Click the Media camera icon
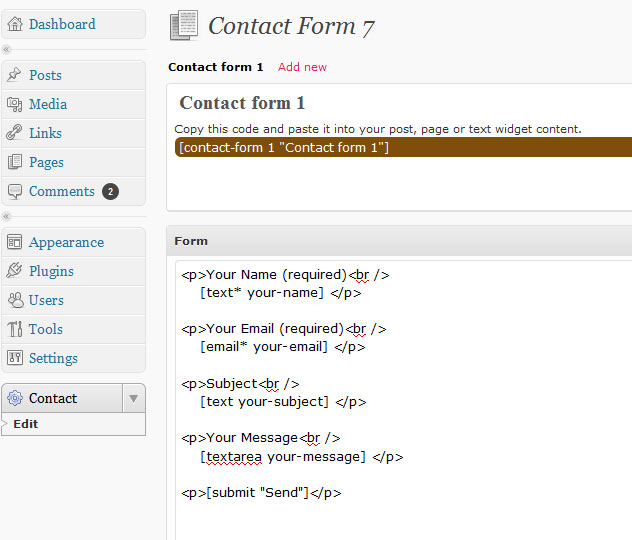 (x=15, y=104)
